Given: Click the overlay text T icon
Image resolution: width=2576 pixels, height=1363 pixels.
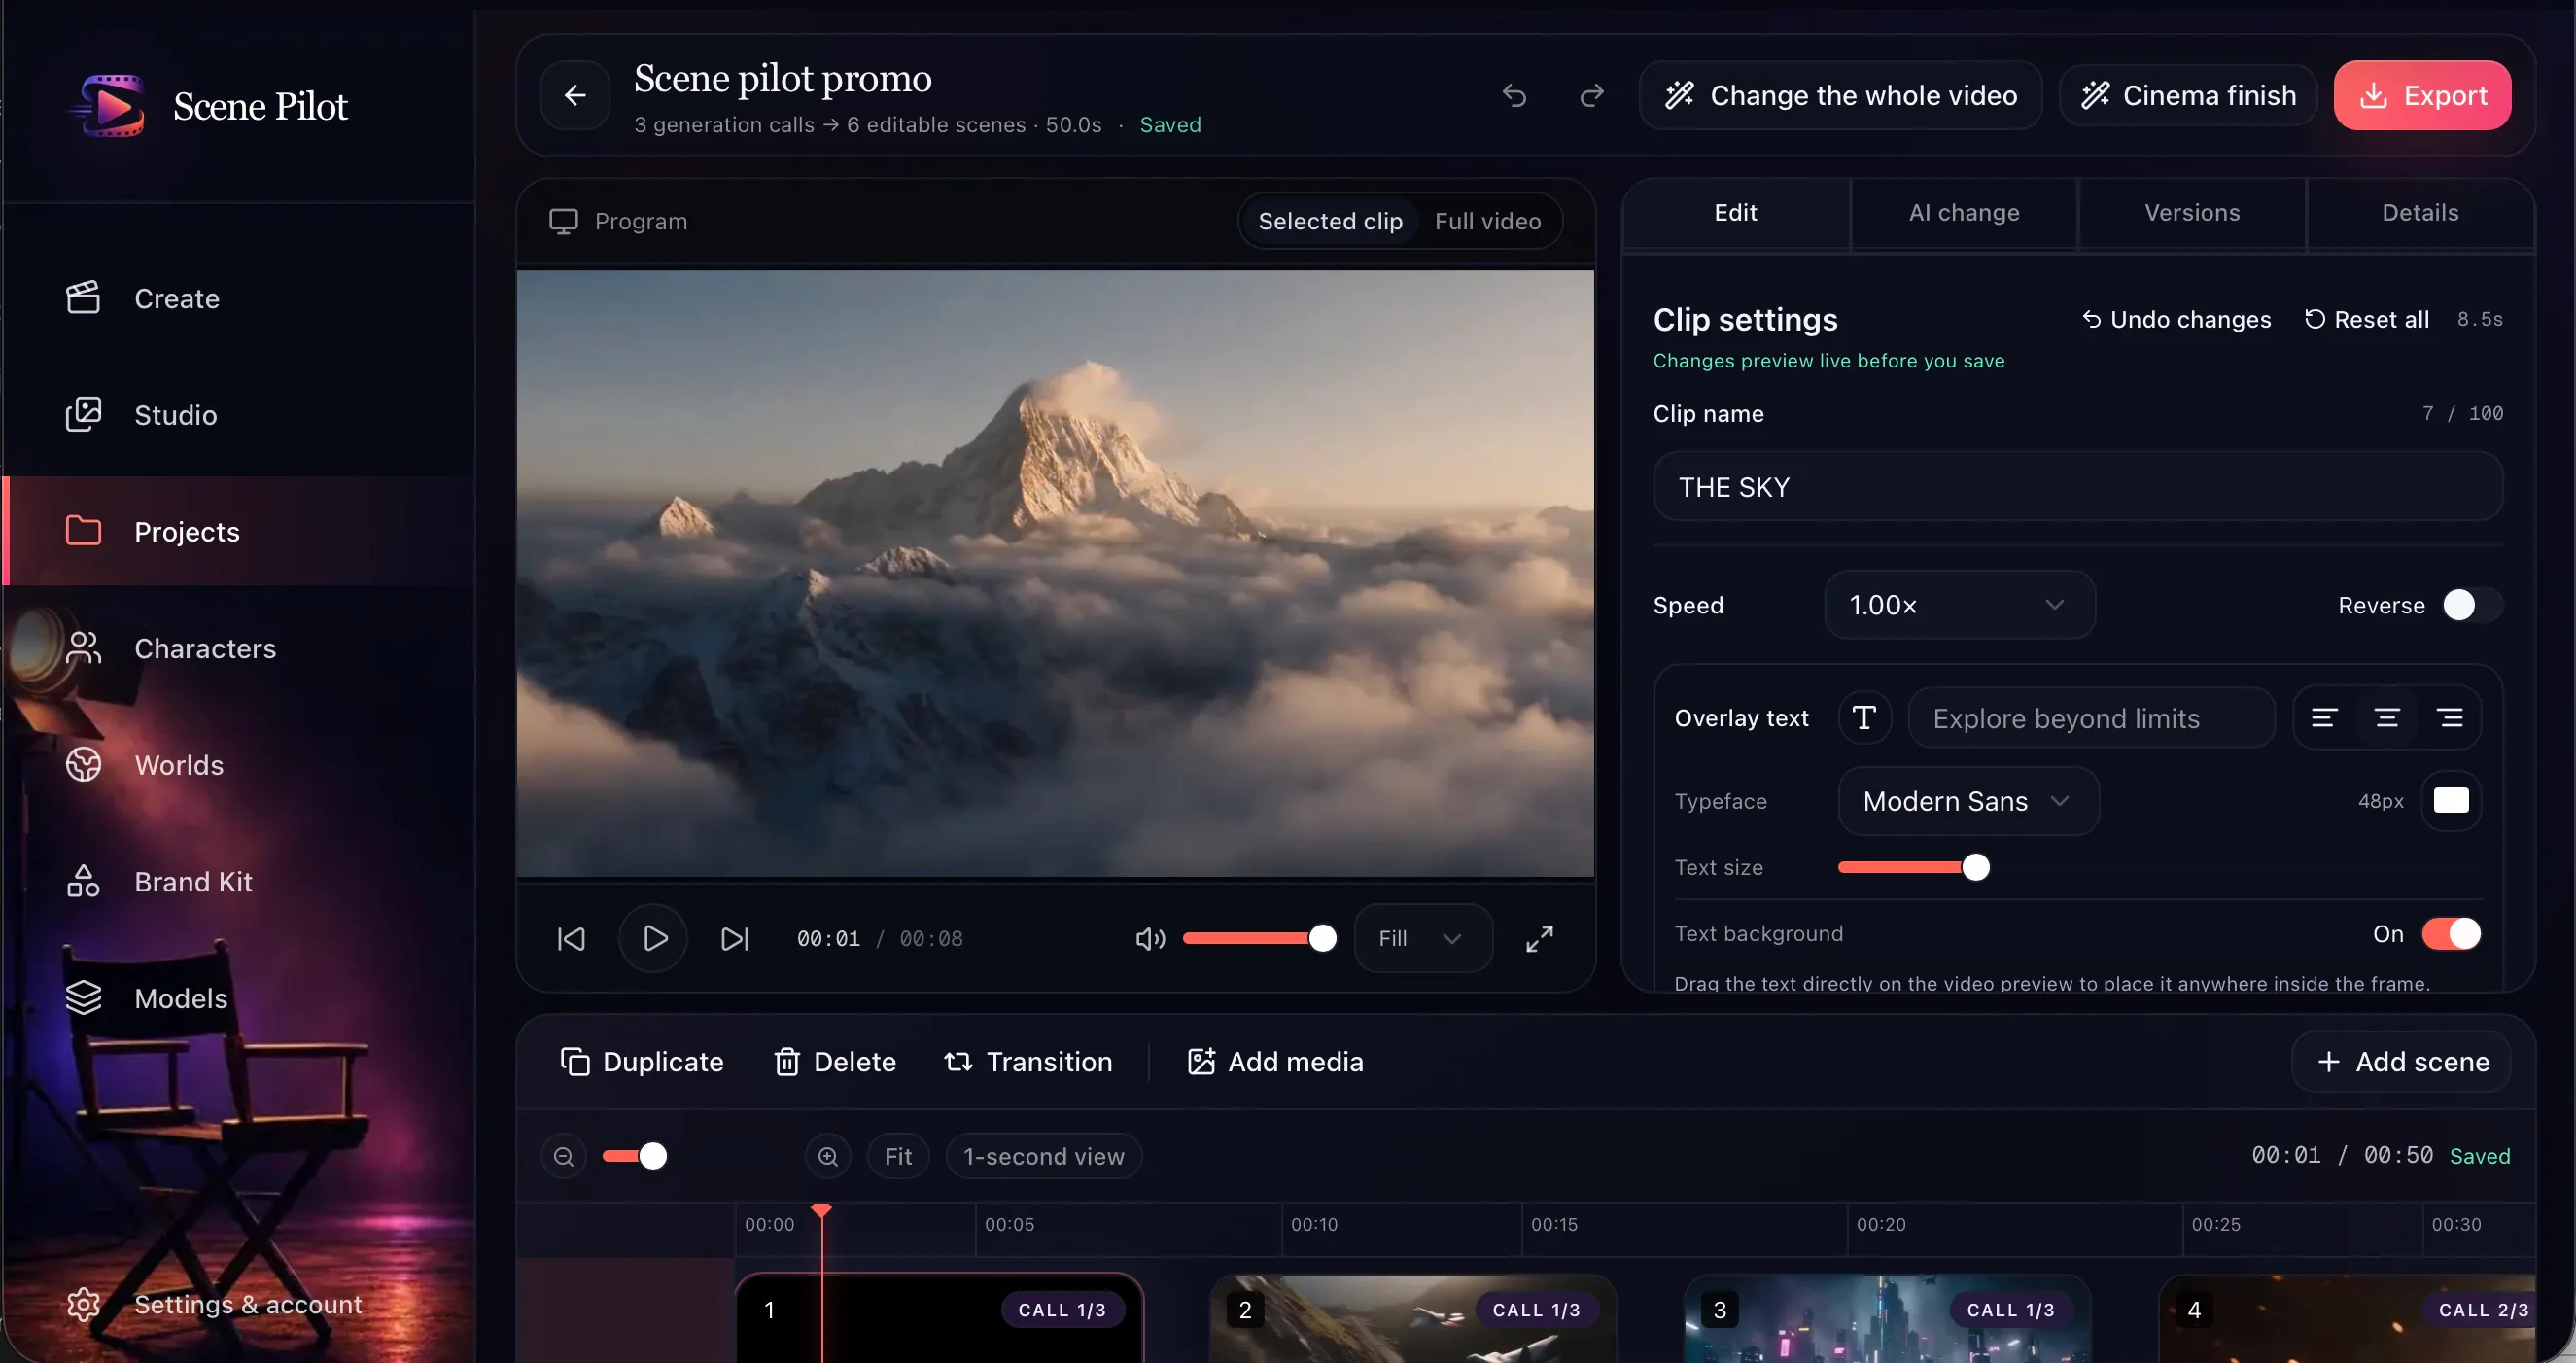Looking at the screenshot, I should (x=1864, y=718).
